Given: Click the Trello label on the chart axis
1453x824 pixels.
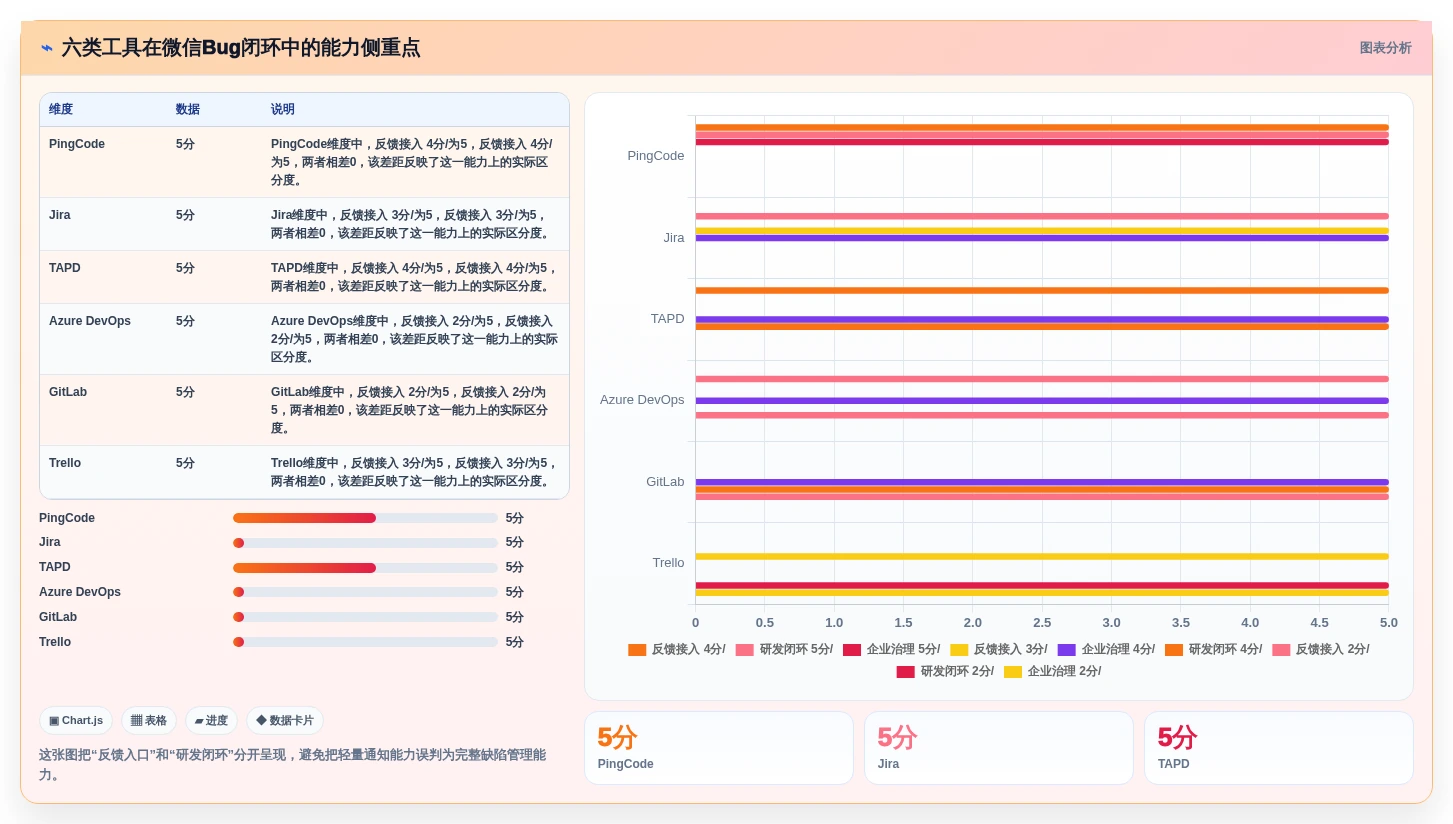Looking at the screenshot, I should click(x=669, y=563).
